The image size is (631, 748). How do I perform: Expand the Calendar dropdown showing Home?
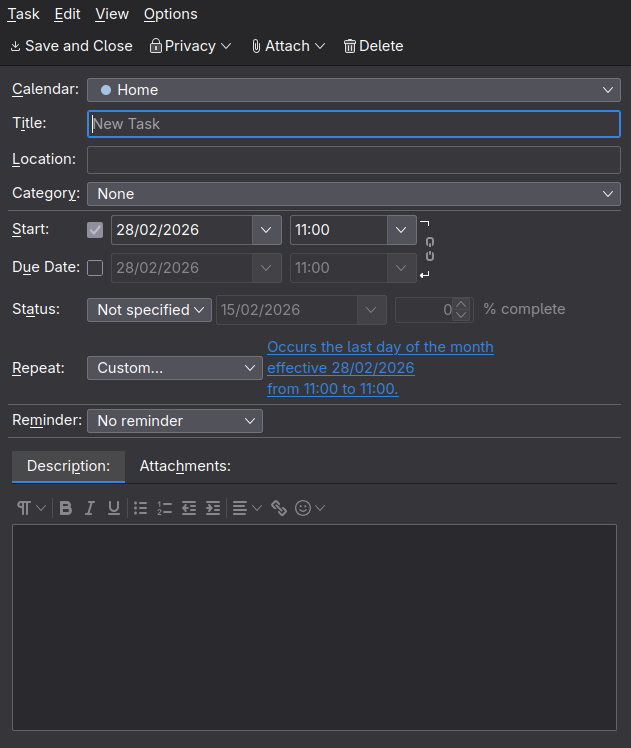353,90
